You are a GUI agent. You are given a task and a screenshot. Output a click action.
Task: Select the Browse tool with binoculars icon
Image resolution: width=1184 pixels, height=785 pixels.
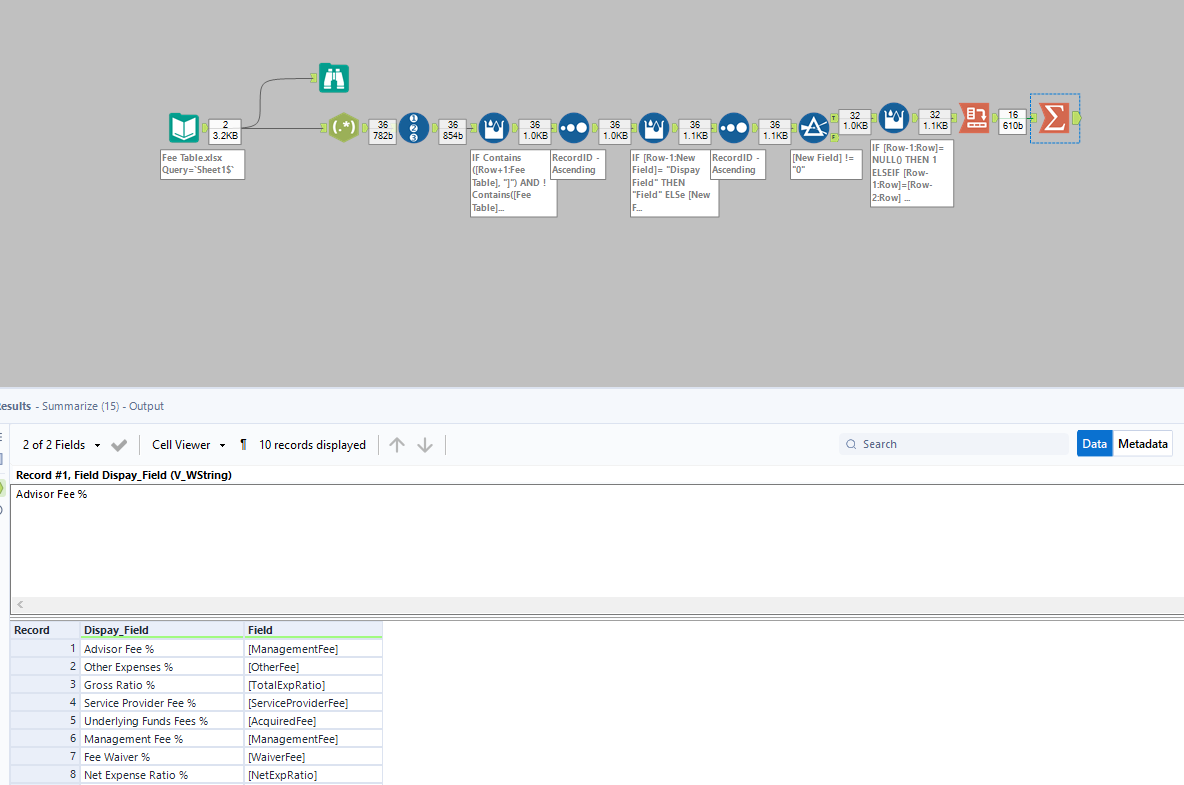[x=333, y=77]
